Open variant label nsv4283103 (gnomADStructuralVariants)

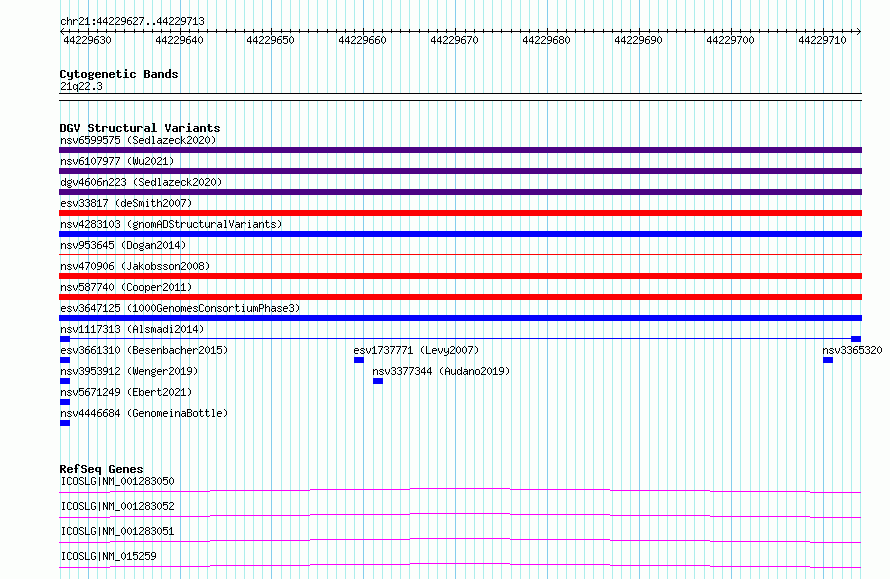171,224
